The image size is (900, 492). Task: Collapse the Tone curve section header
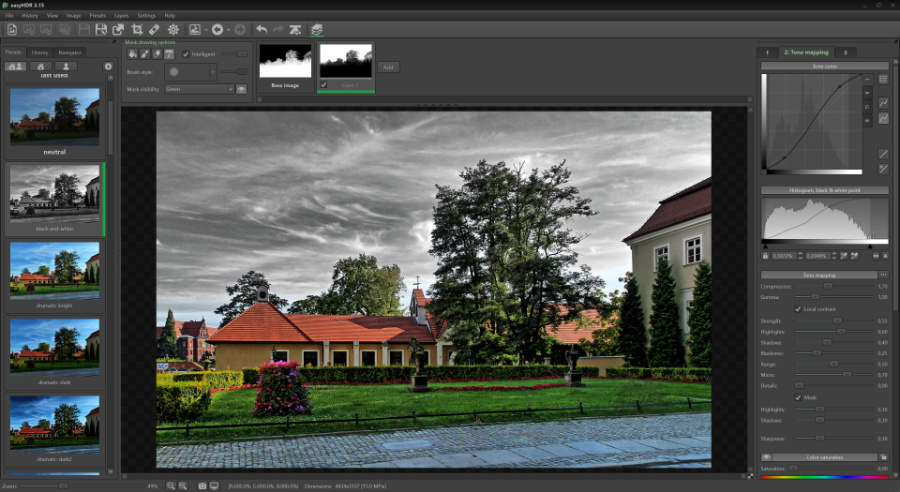pyautogui.click(x=825, y=66)
